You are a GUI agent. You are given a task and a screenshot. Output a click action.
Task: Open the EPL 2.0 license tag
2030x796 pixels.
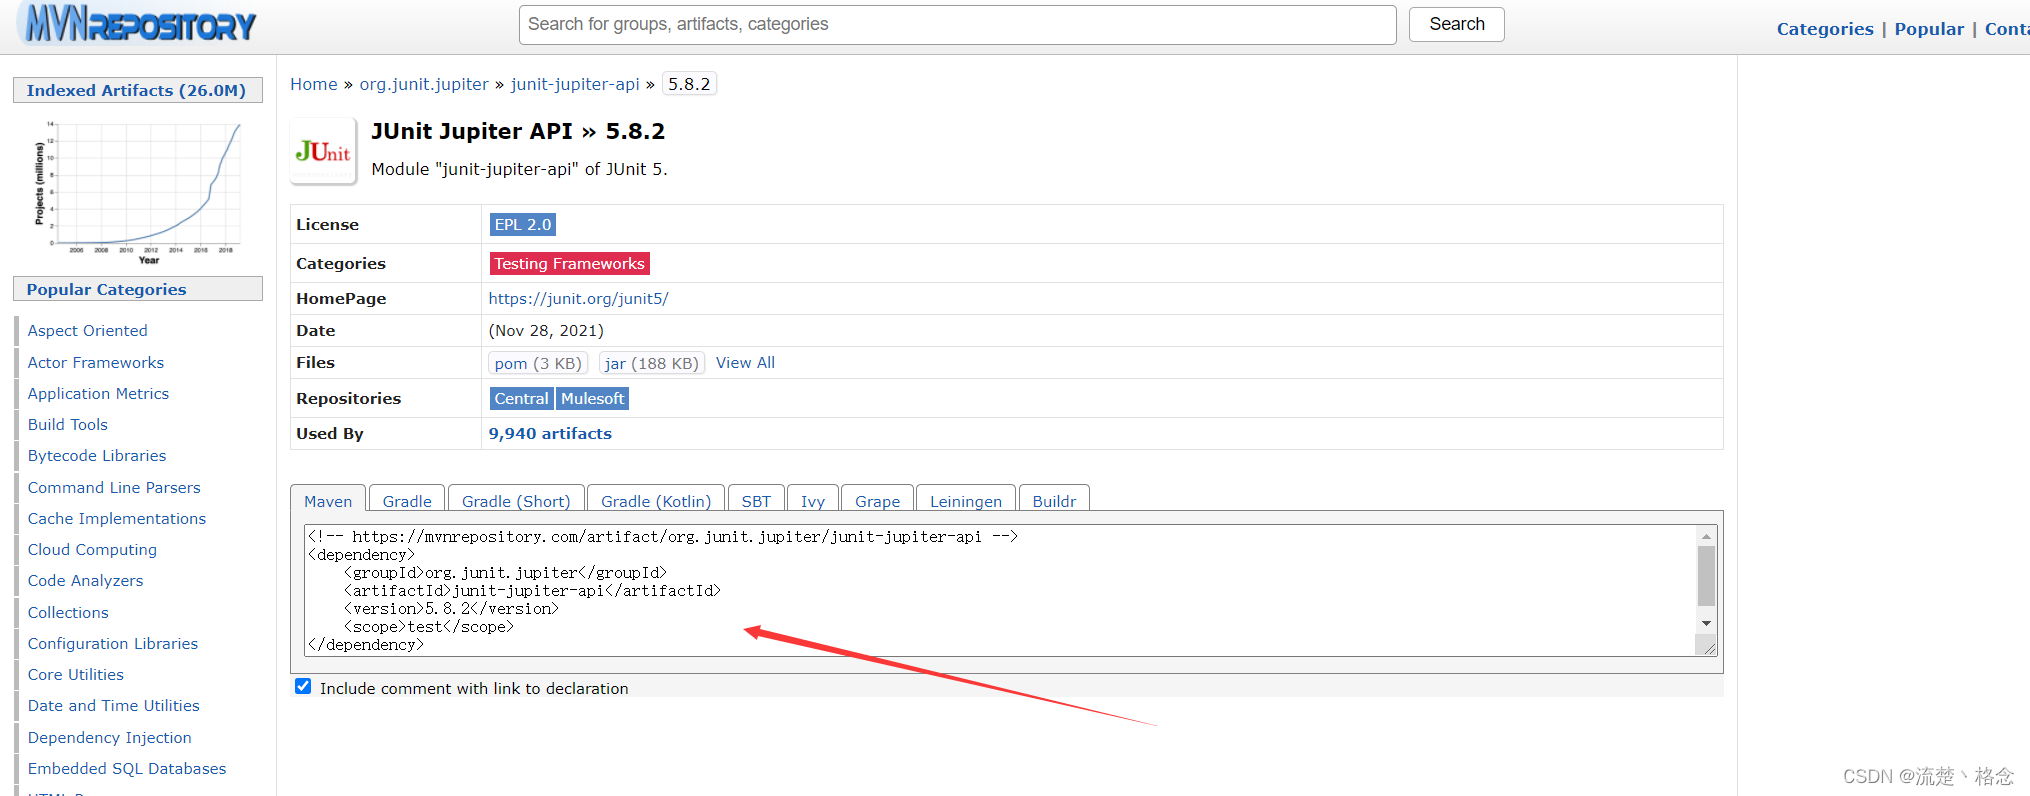(x=523, y=224)
